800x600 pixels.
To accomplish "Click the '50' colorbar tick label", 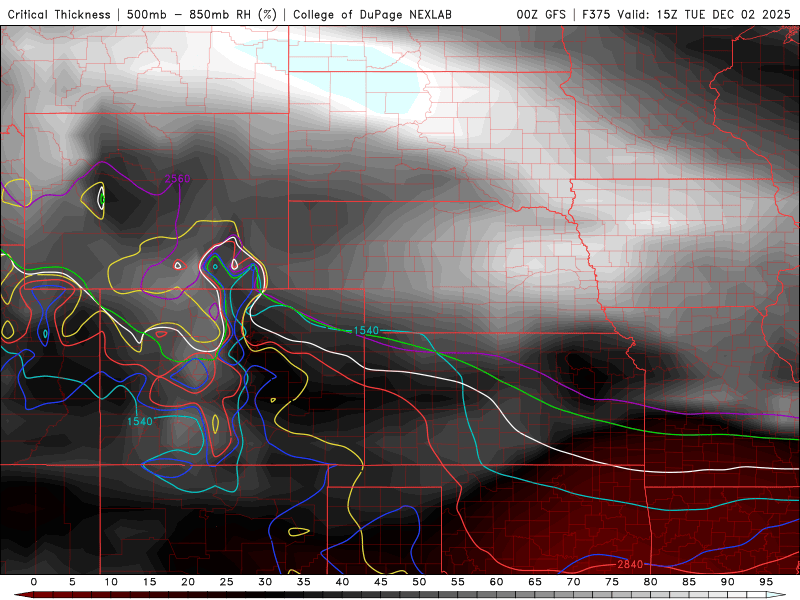I will [419, 582].
